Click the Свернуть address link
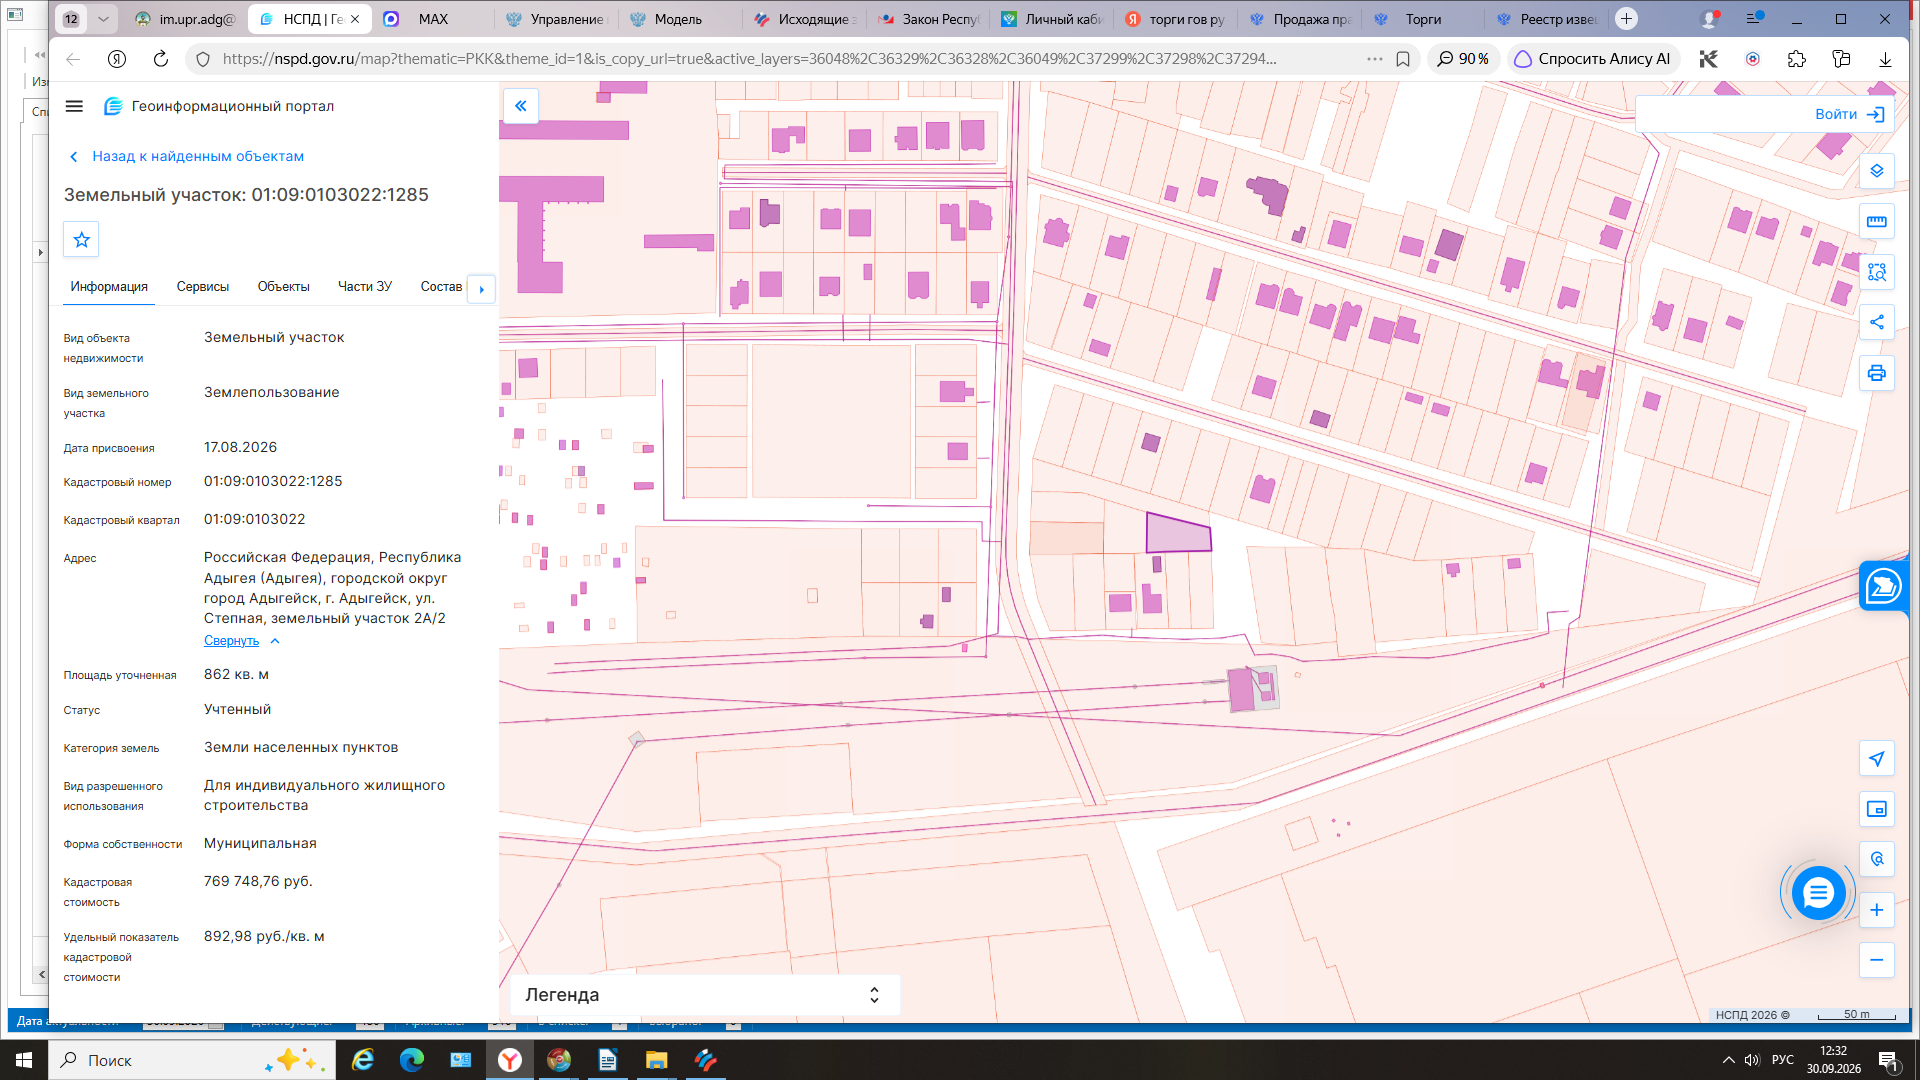 pos(231,641)
